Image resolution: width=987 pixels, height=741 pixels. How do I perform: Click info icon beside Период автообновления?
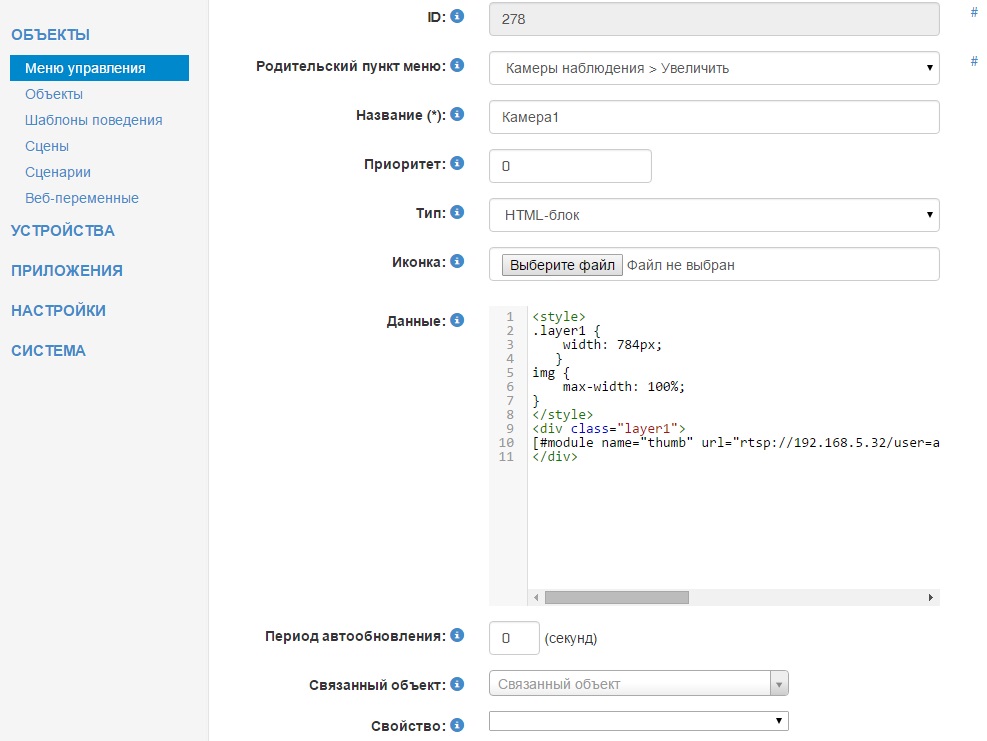(457, 635)
